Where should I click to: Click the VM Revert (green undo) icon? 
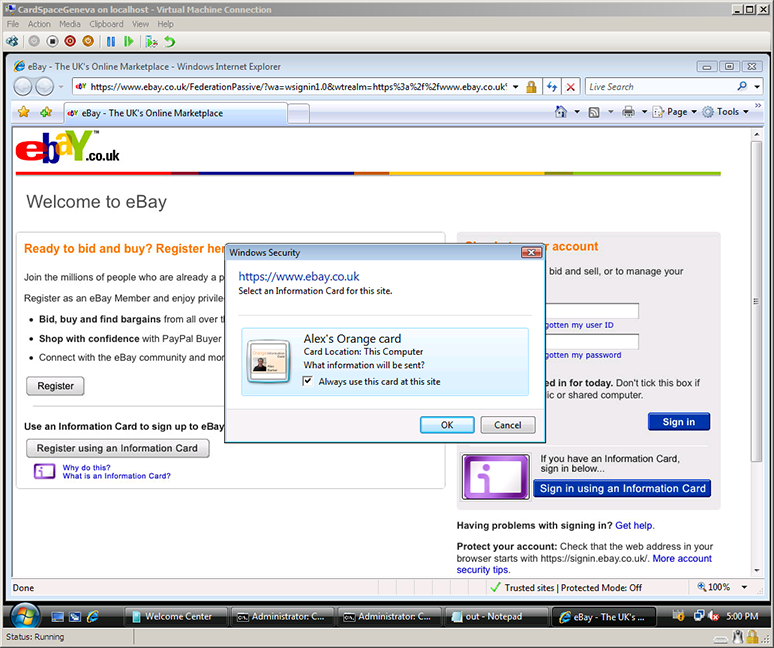(x=170, y=41)
